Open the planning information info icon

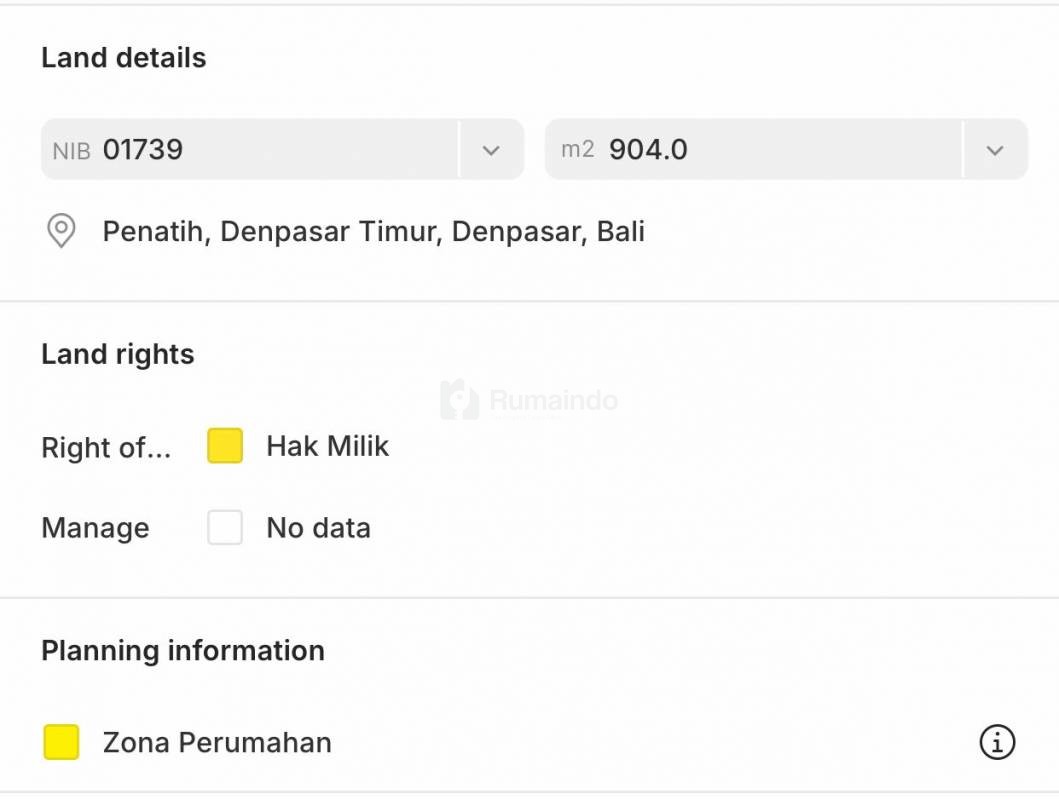996,742
